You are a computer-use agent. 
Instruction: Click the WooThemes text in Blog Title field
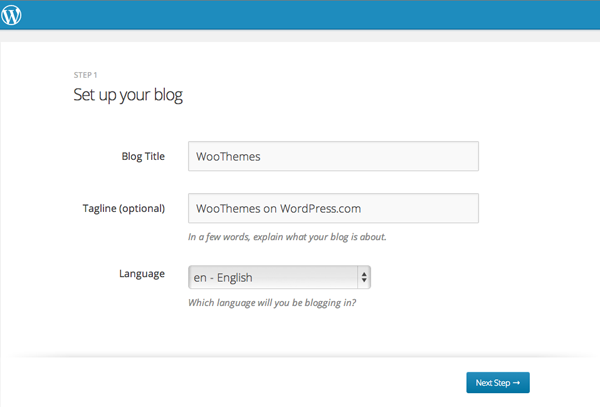[228, 156]
